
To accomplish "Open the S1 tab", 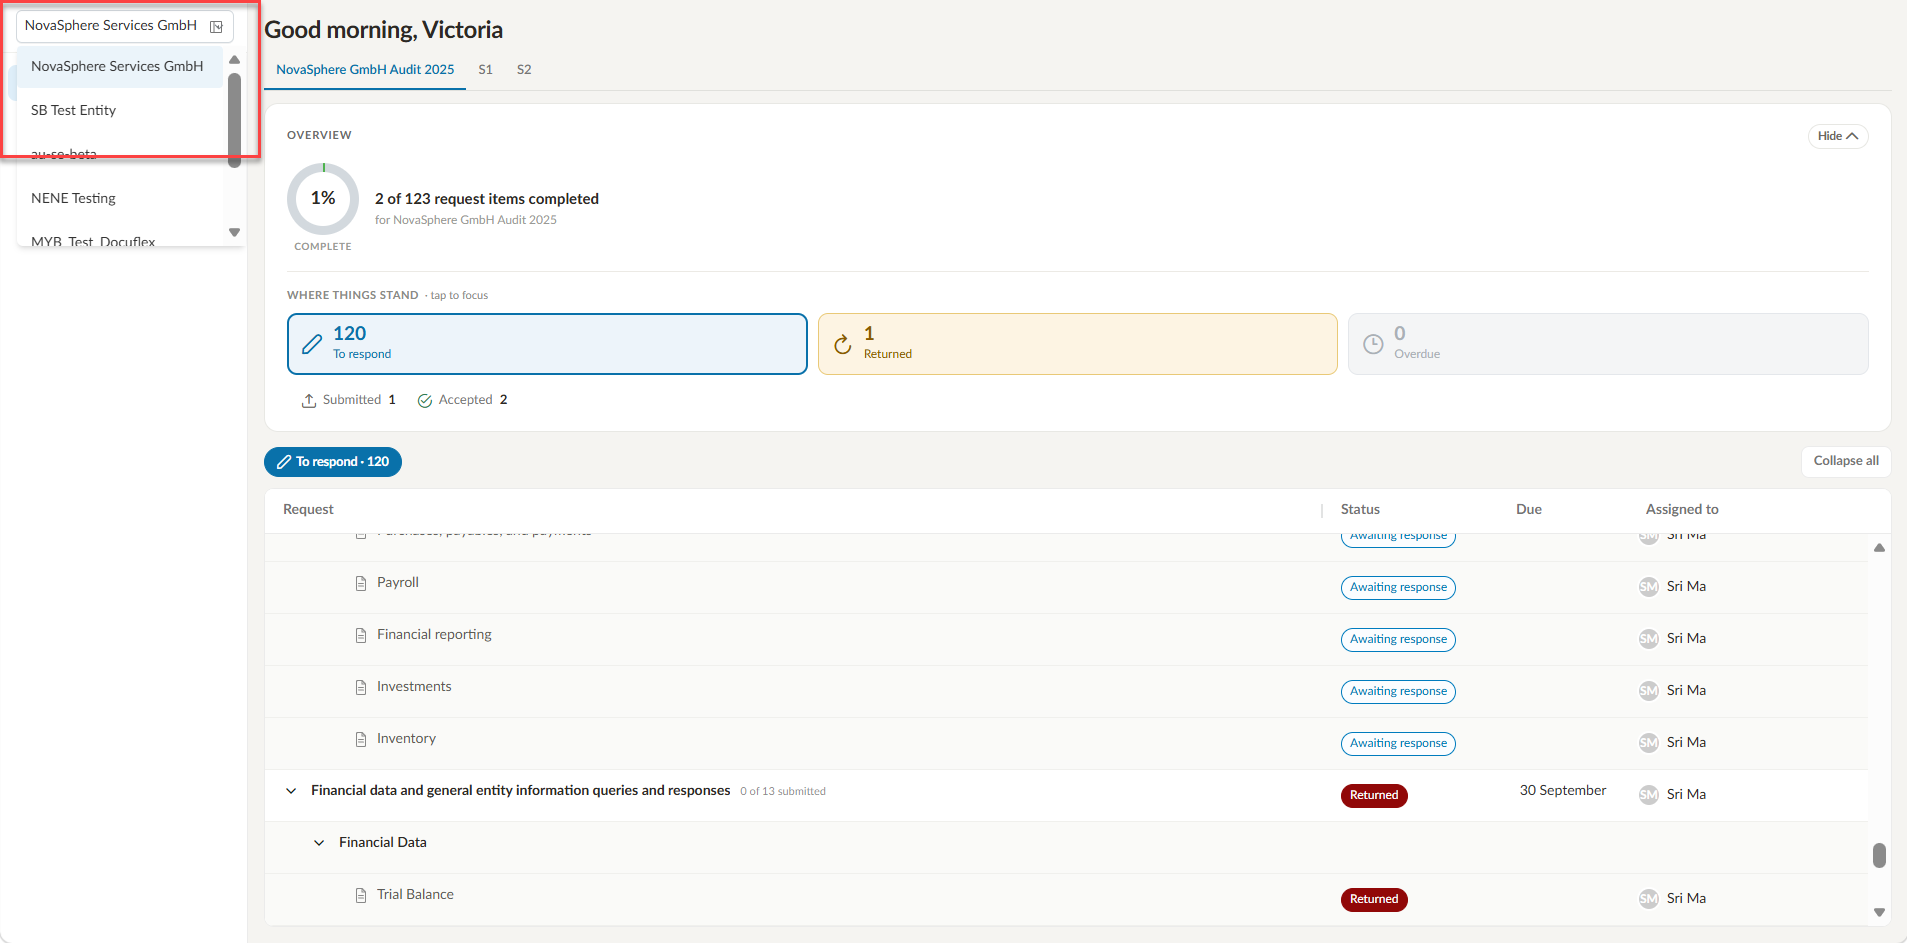I will (x=485, y=69).
